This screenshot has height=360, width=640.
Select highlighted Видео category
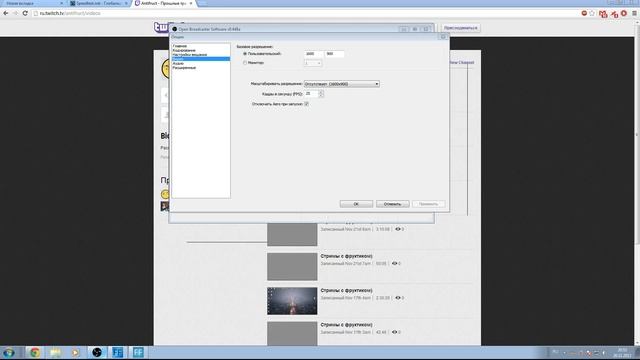(x=200, y=59)
